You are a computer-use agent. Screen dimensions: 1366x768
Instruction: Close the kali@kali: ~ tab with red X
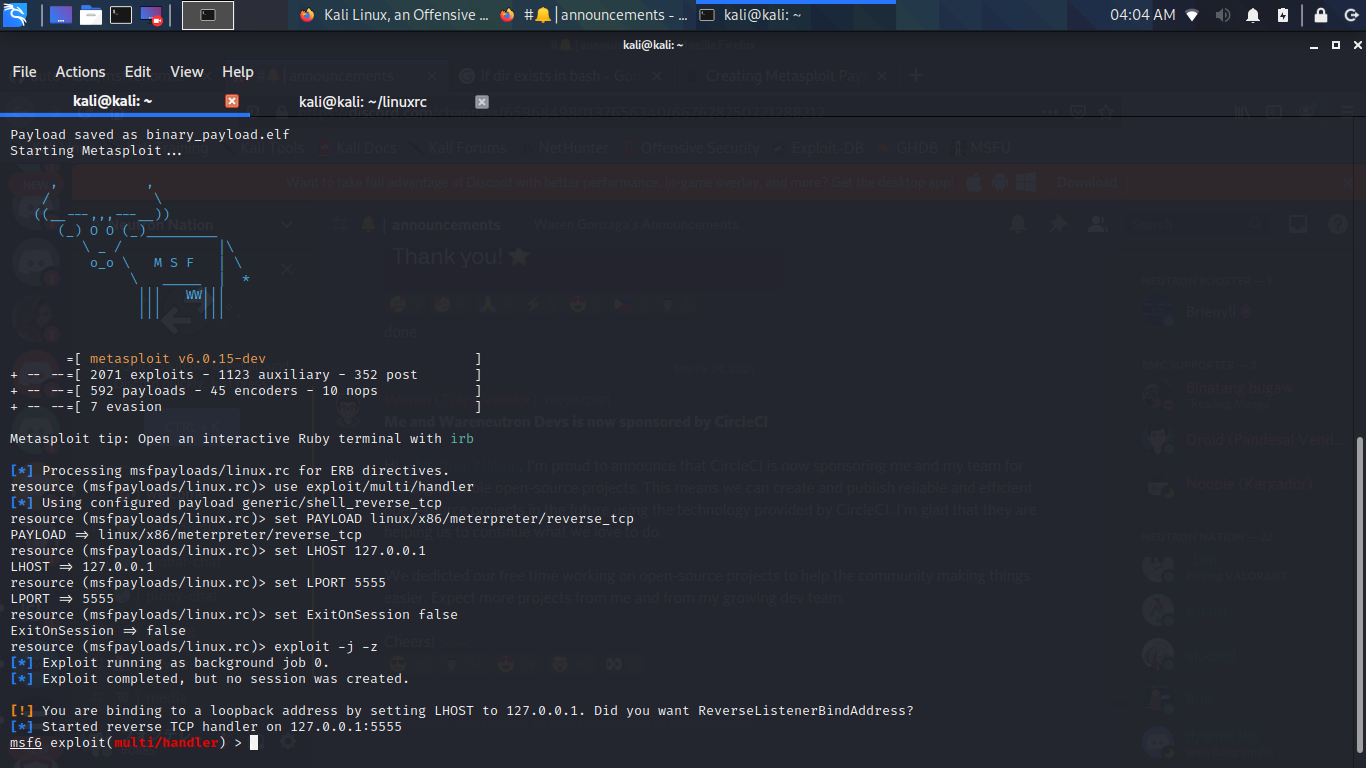point(232,101)
